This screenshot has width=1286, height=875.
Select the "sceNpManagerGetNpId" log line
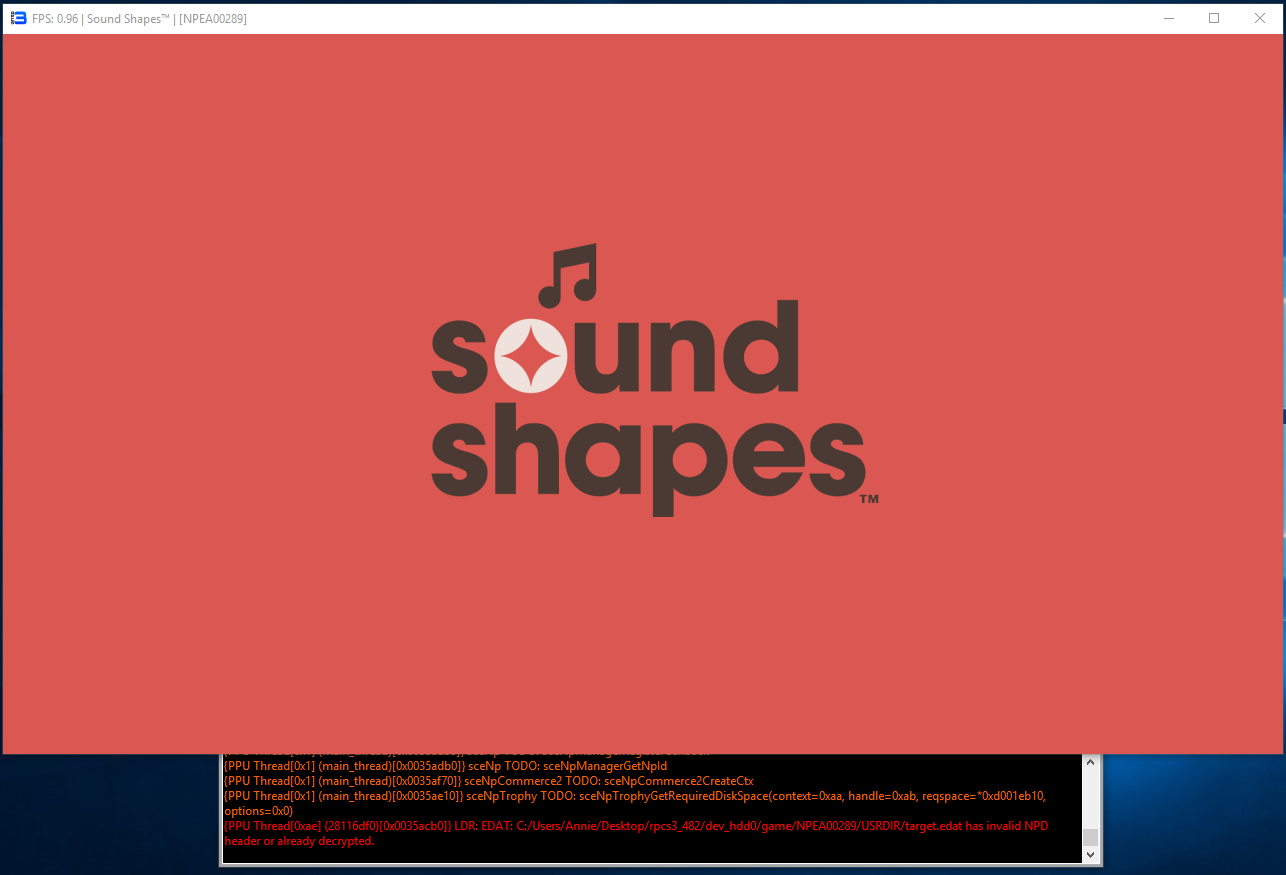point(447,766)
